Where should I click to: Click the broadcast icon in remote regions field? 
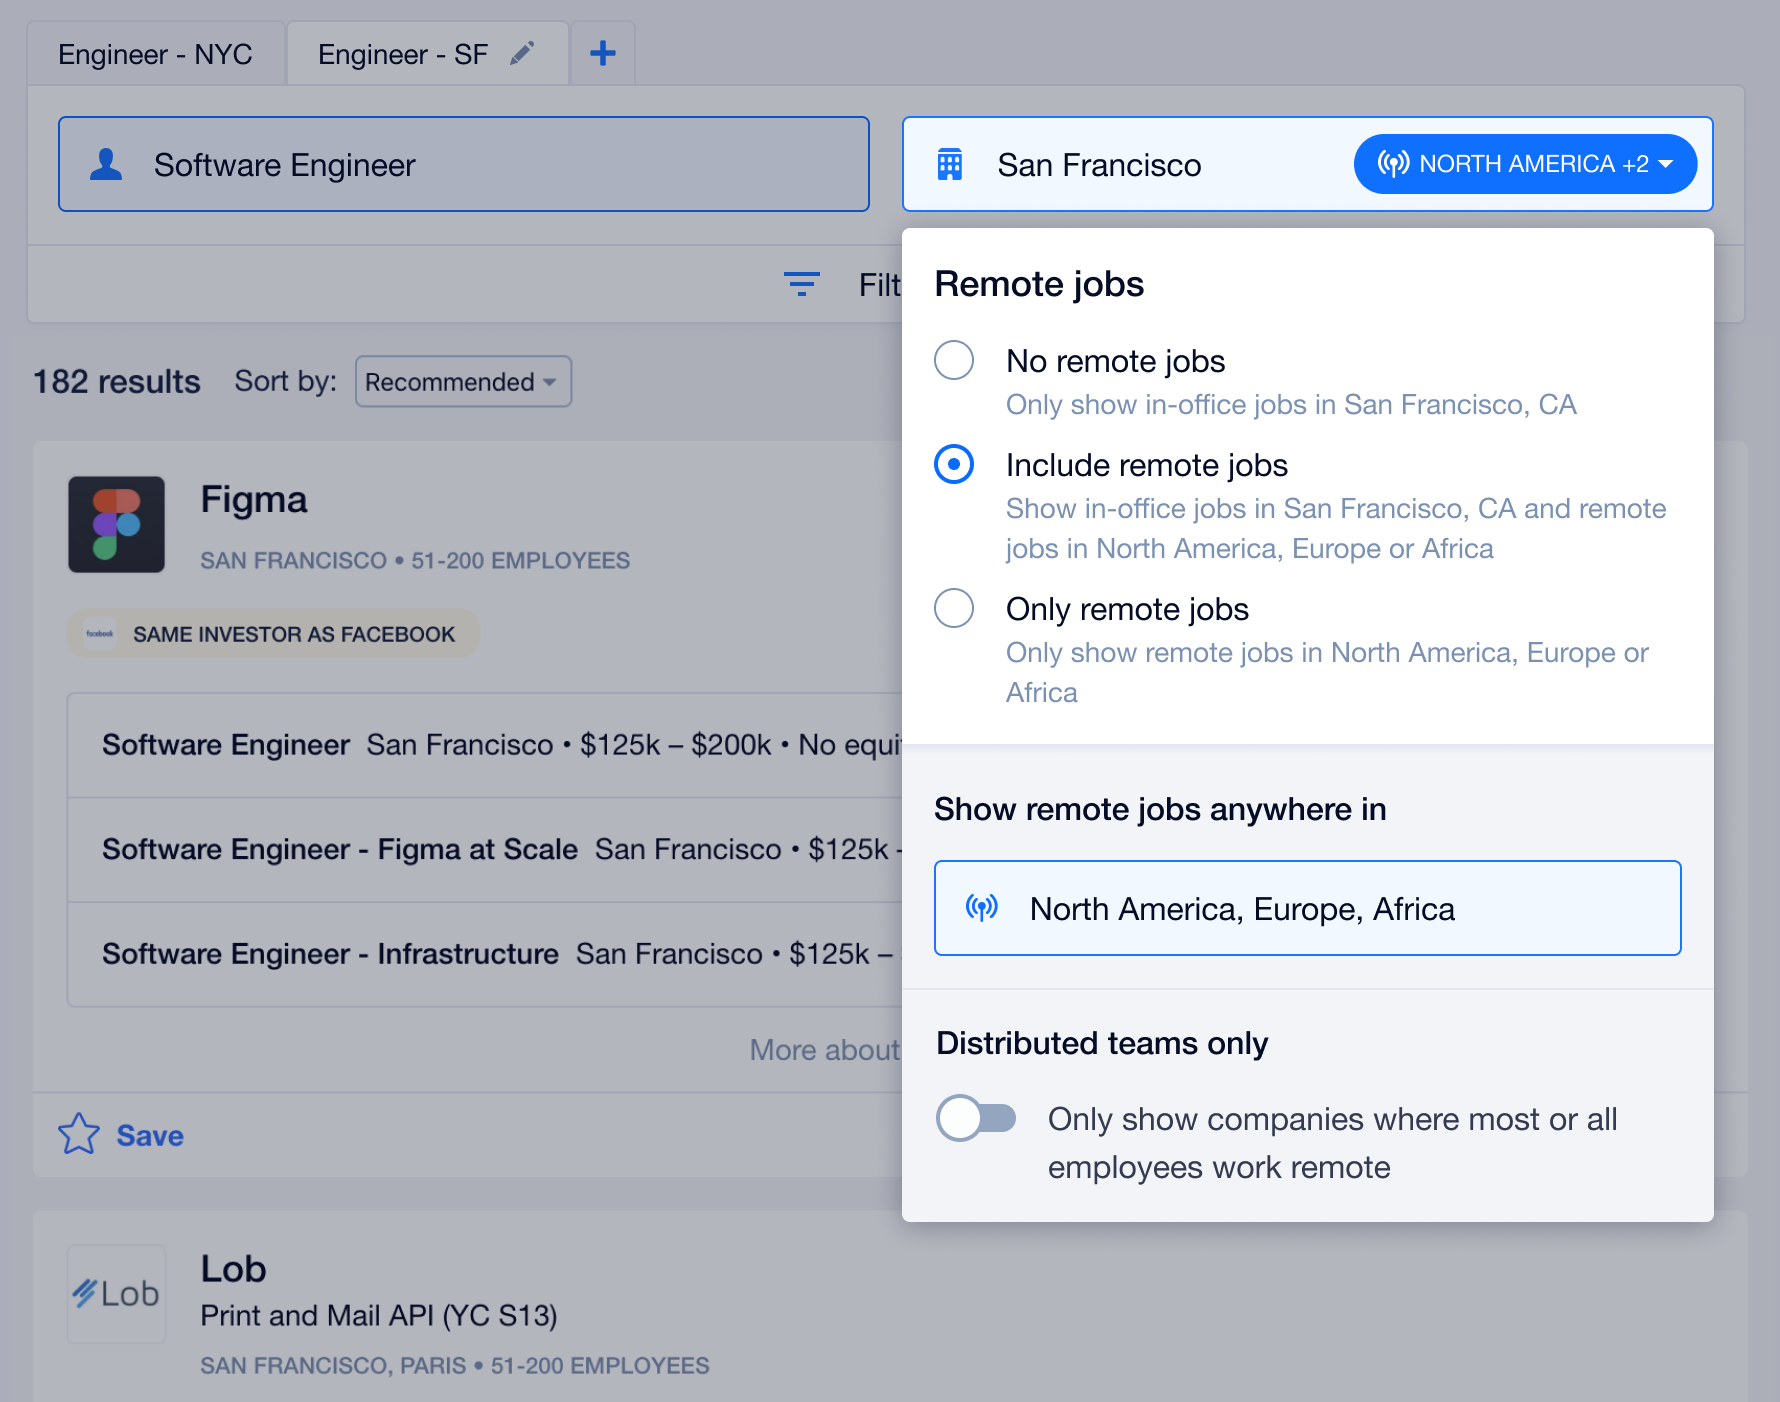(x=982, y=907)
